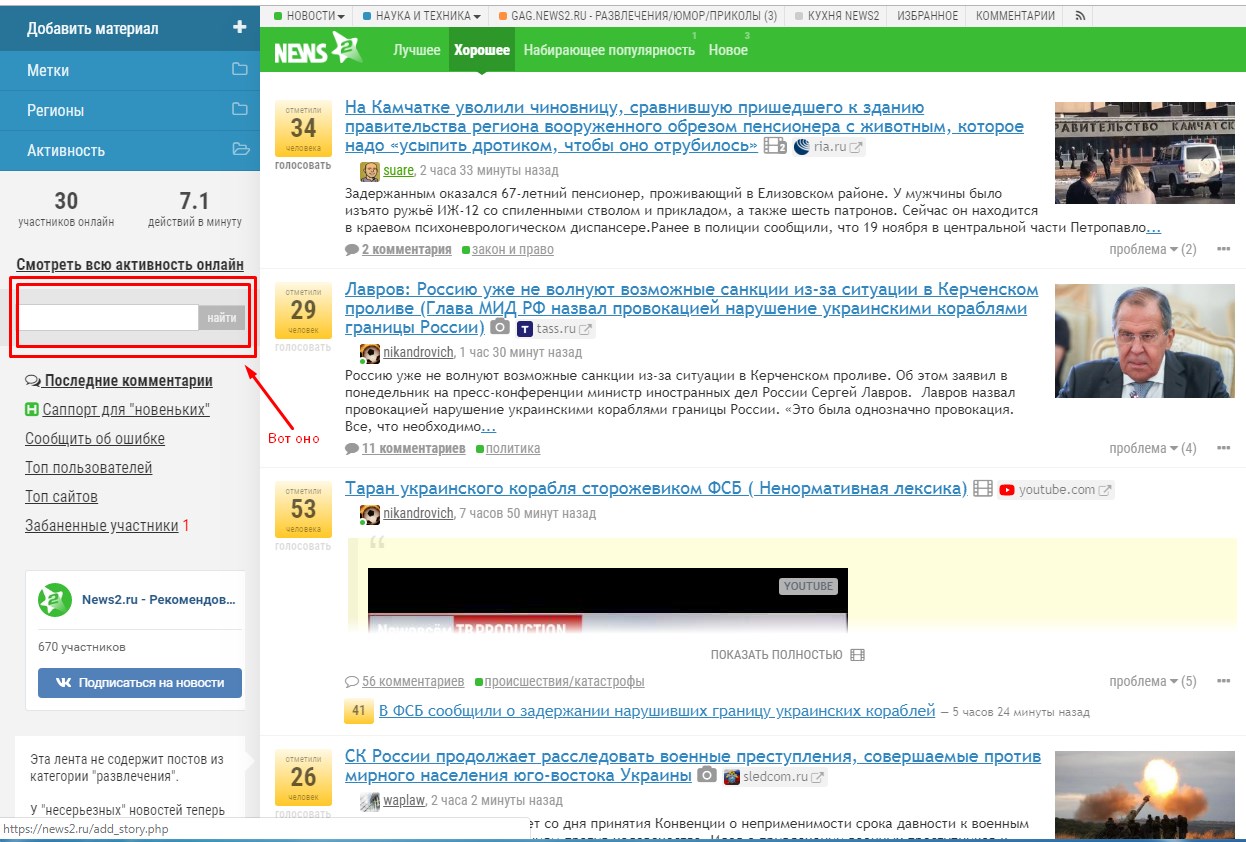Click the comment bubble icon beside 11 комментариев
This screenshot has height=842, width=1246.
pyautogui.click(x=352, y=448)
